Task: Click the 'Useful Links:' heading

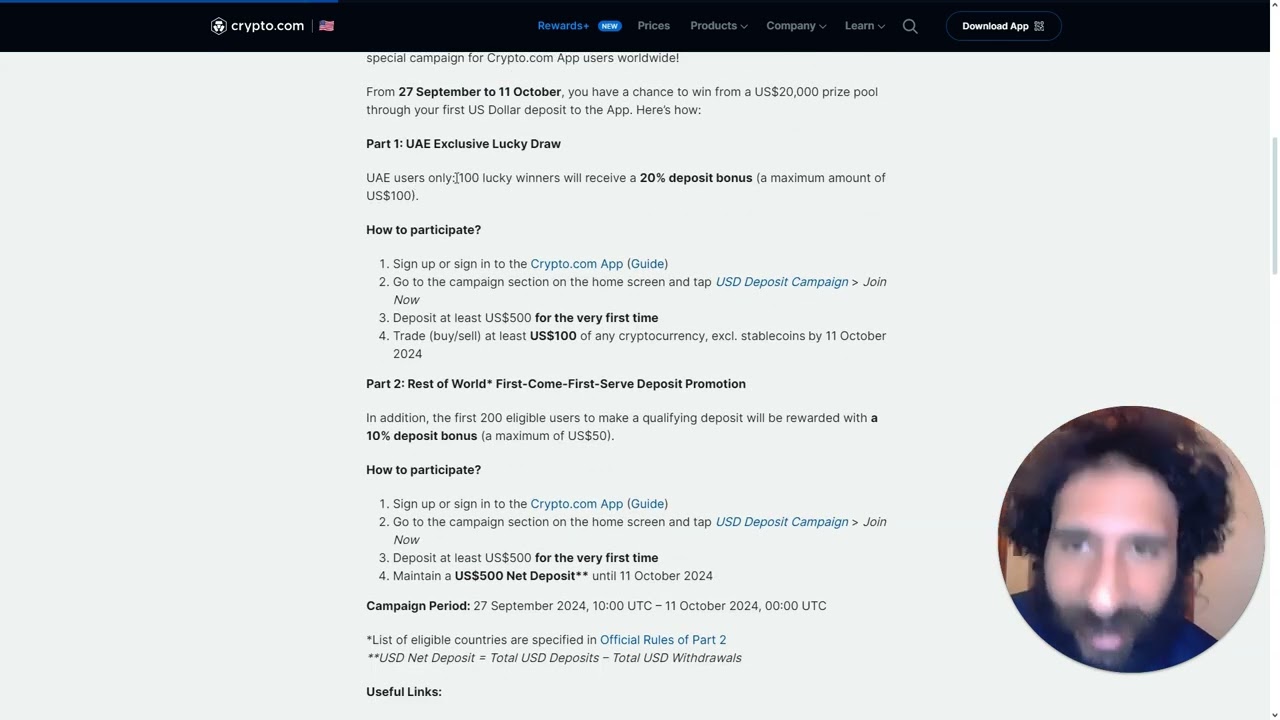Action: (404, 692)
